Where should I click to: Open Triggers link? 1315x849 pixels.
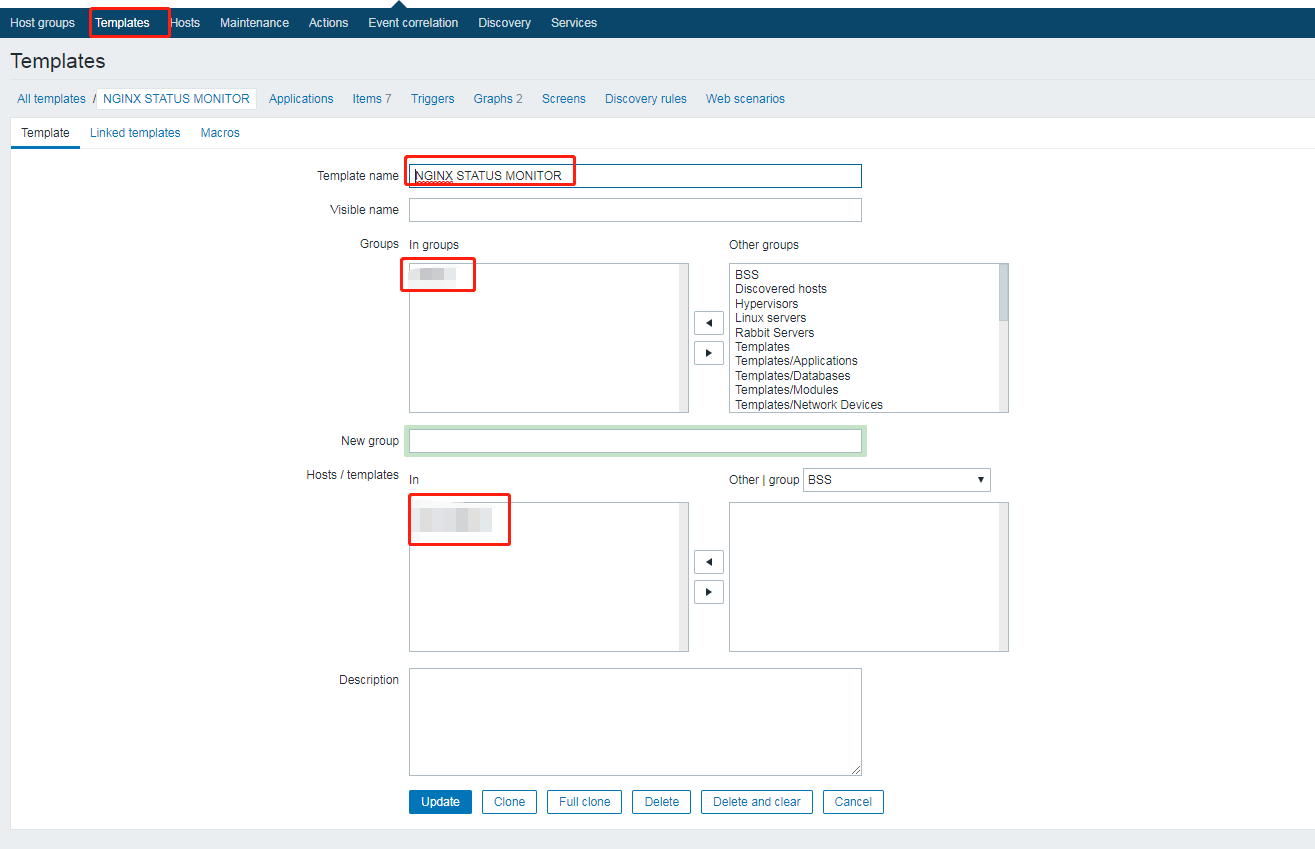point(432,99)
